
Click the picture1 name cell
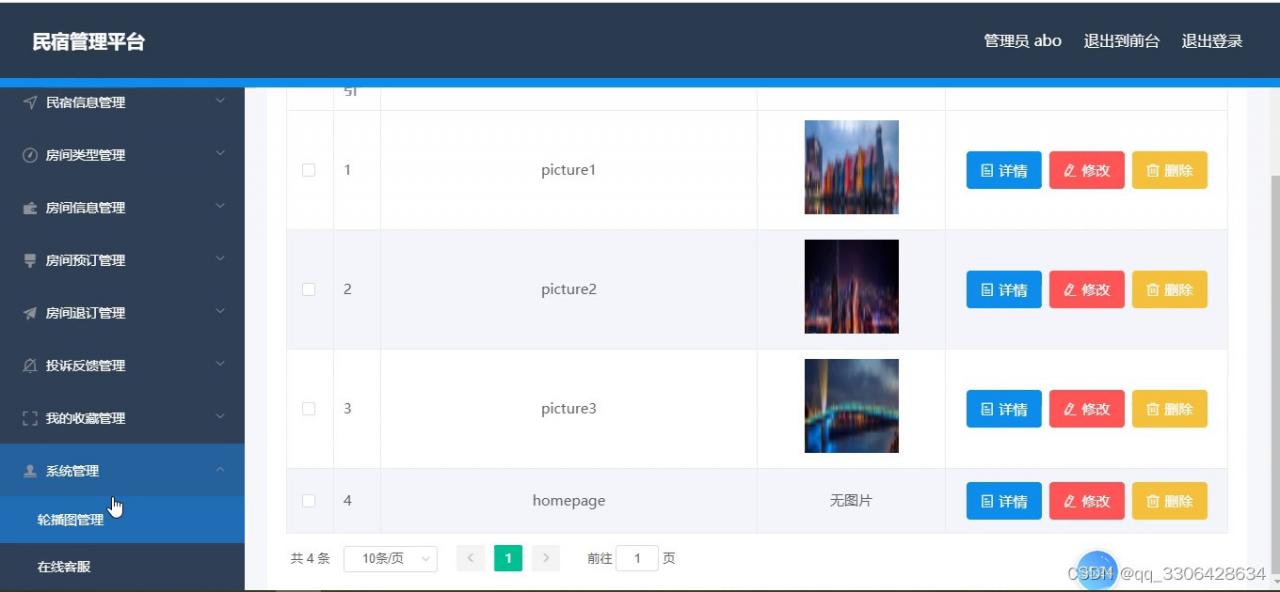[x=569, y=170]
